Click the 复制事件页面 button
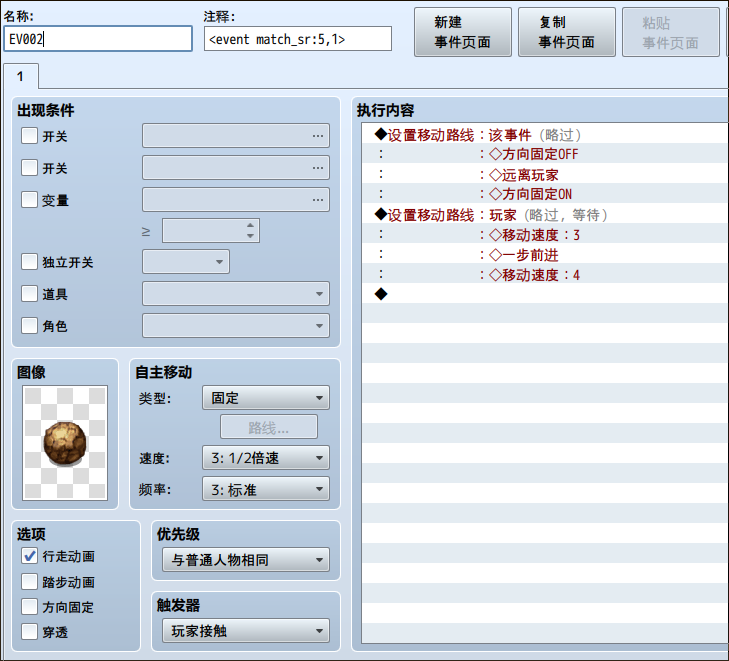The image size is (729, 661). pyautogui.click(x=567, y=32)
